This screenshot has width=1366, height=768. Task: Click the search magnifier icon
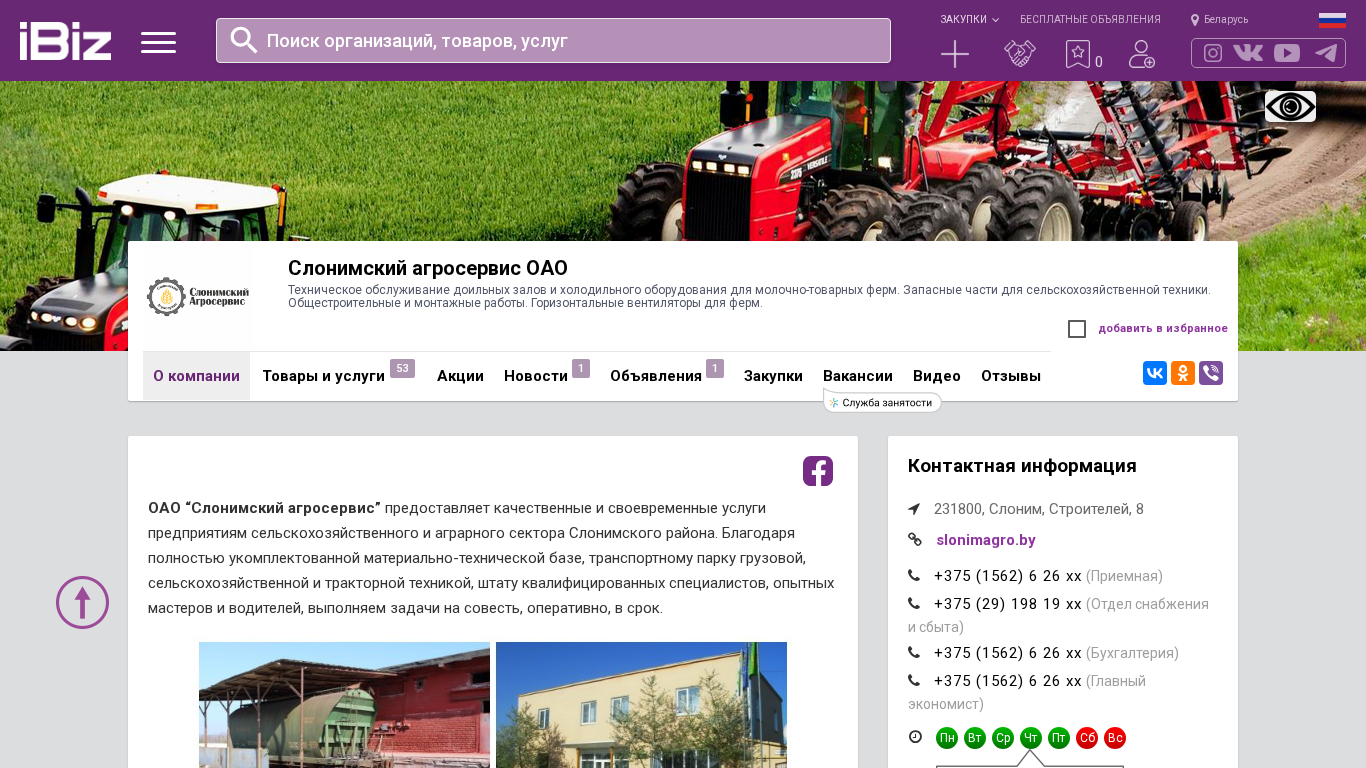[x=244, y=40]
